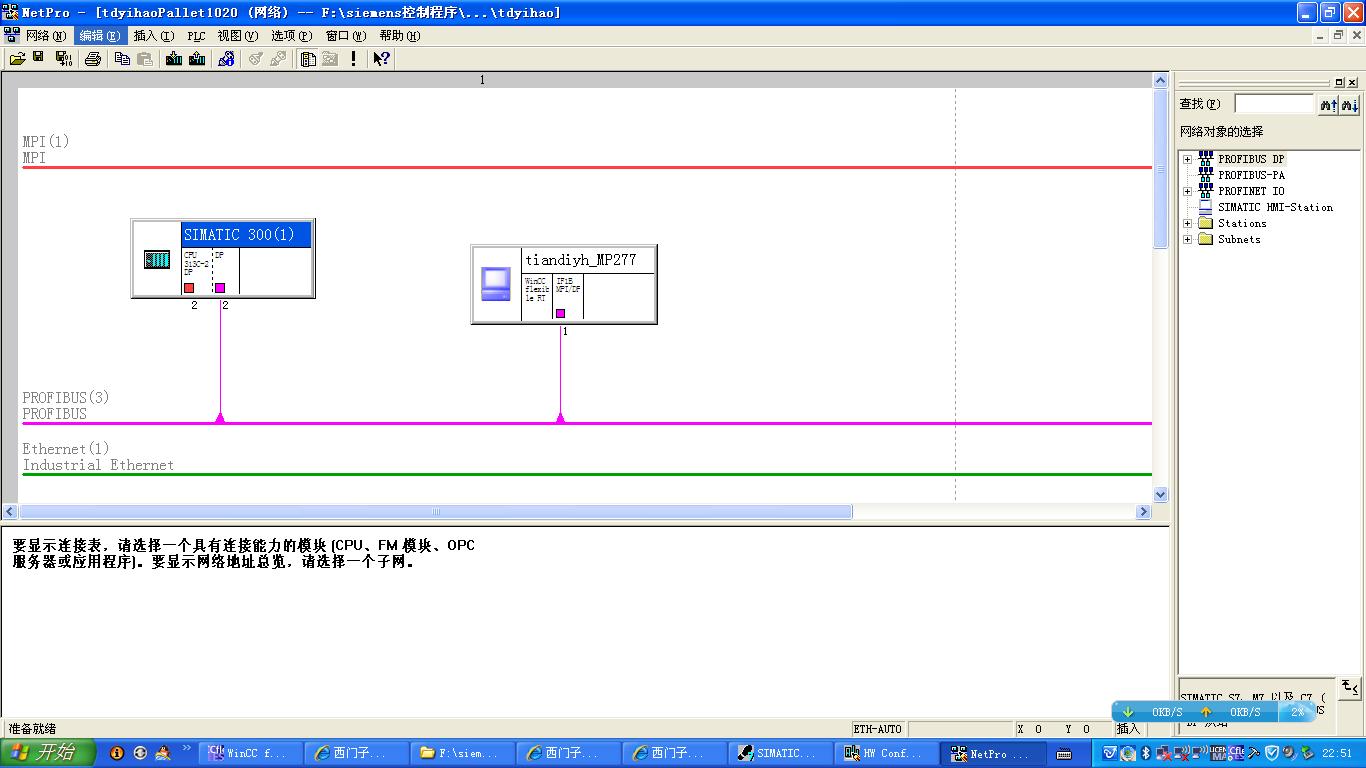Click the NetPro taskbar button
This screenshot has width=1366, height=768.
point(995,754)
